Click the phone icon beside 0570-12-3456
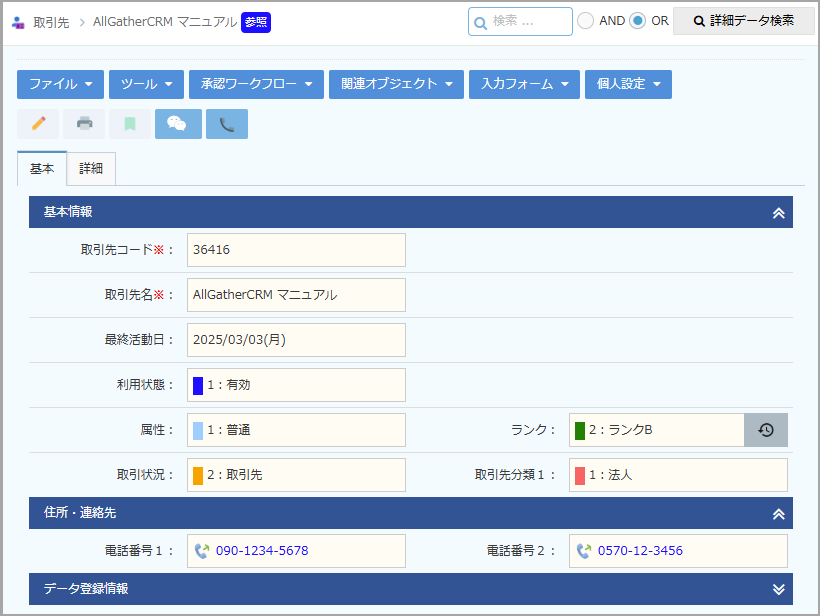The height and width of the screenshot is (616, 820). [x=584, y=551]
